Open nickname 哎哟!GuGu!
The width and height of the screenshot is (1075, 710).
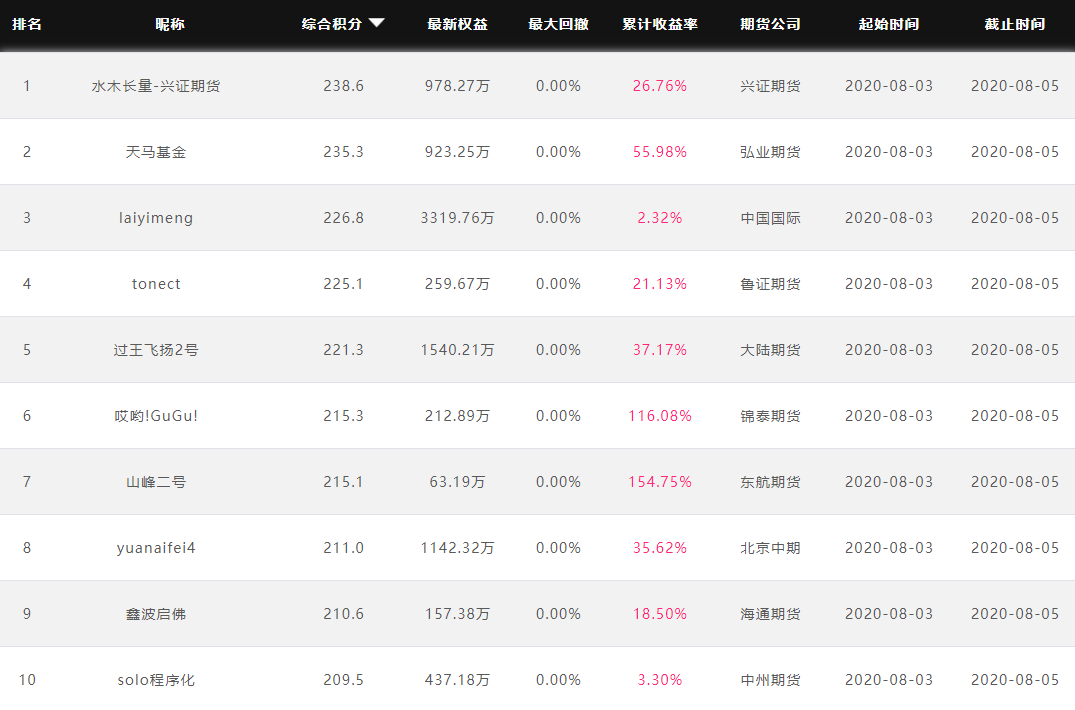(156, 416)
